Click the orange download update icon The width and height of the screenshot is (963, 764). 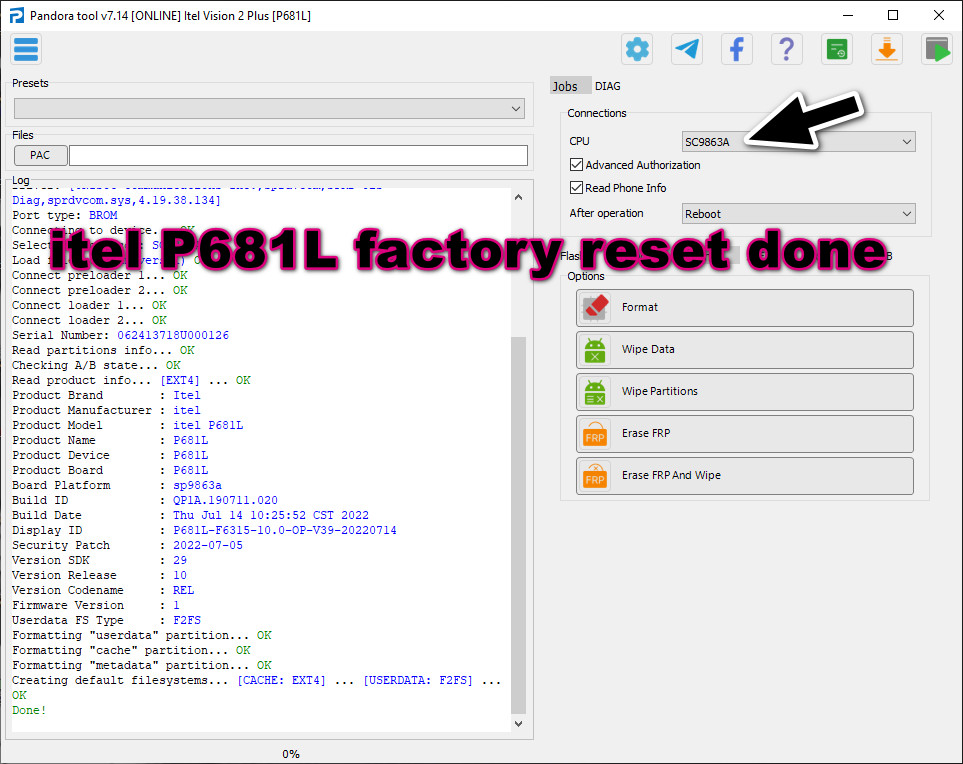(887, 48)
